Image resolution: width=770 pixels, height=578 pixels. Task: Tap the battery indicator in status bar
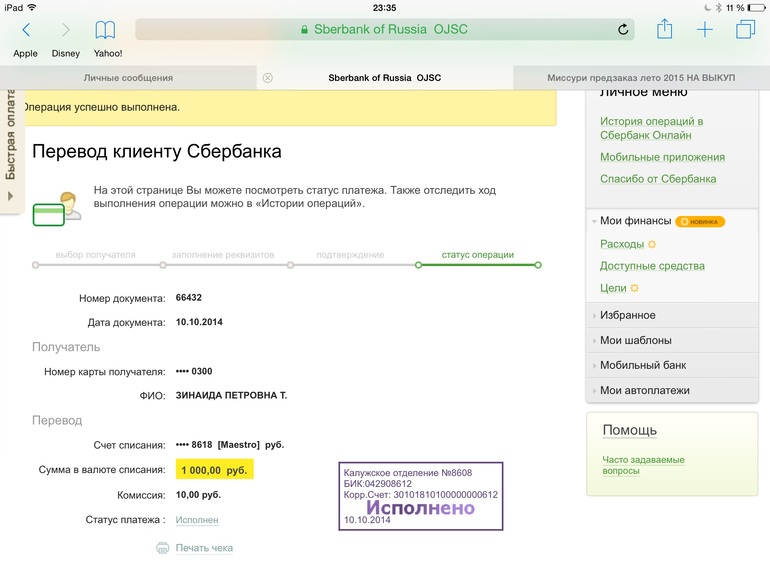[756, 7]
